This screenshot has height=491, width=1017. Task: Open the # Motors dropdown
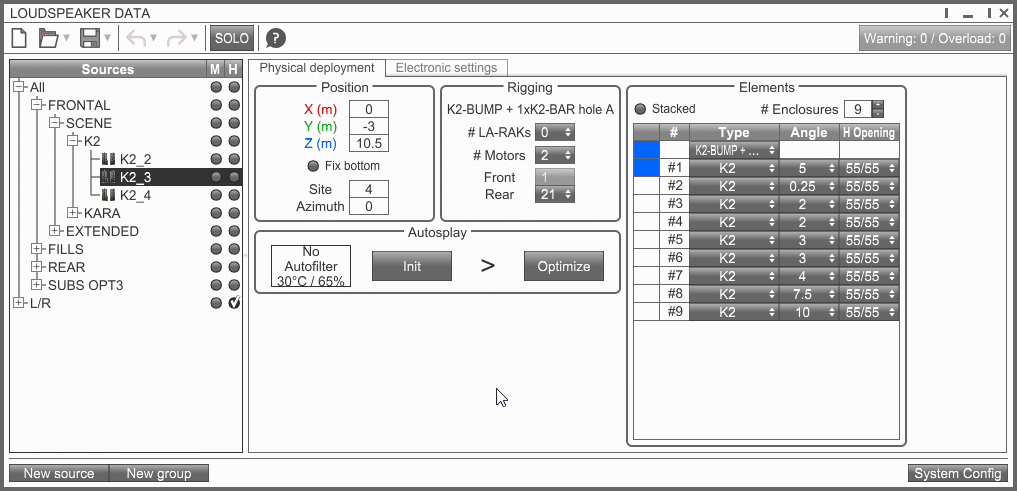click(555, 155)
